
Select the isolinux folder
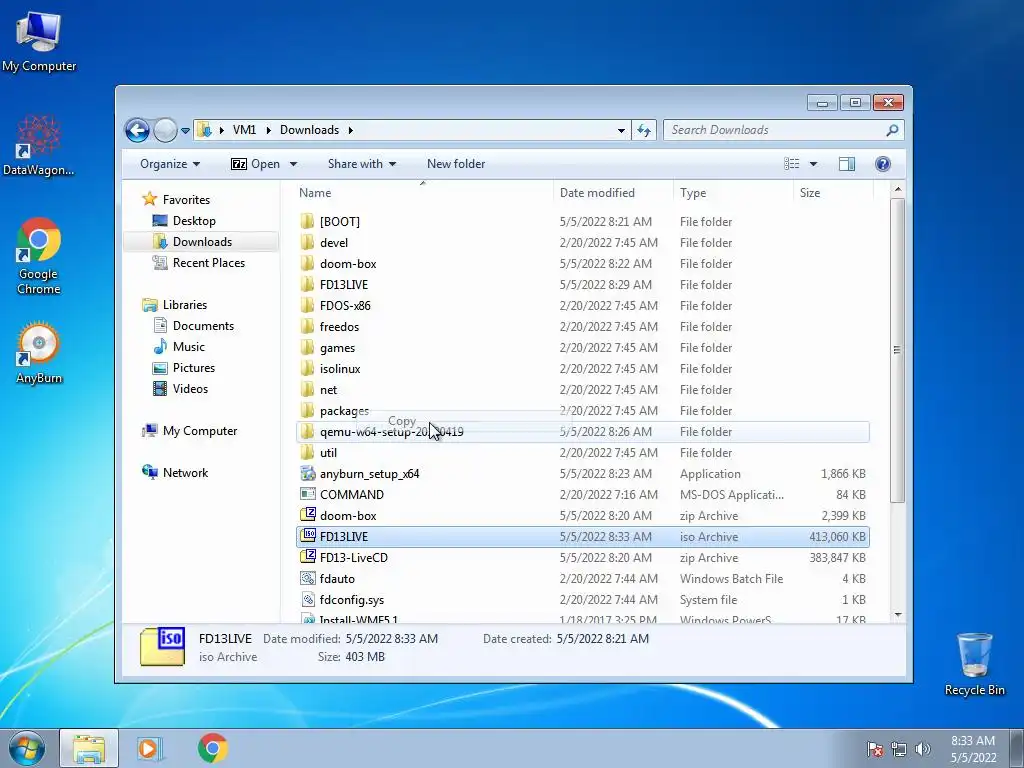pos(583,368)
